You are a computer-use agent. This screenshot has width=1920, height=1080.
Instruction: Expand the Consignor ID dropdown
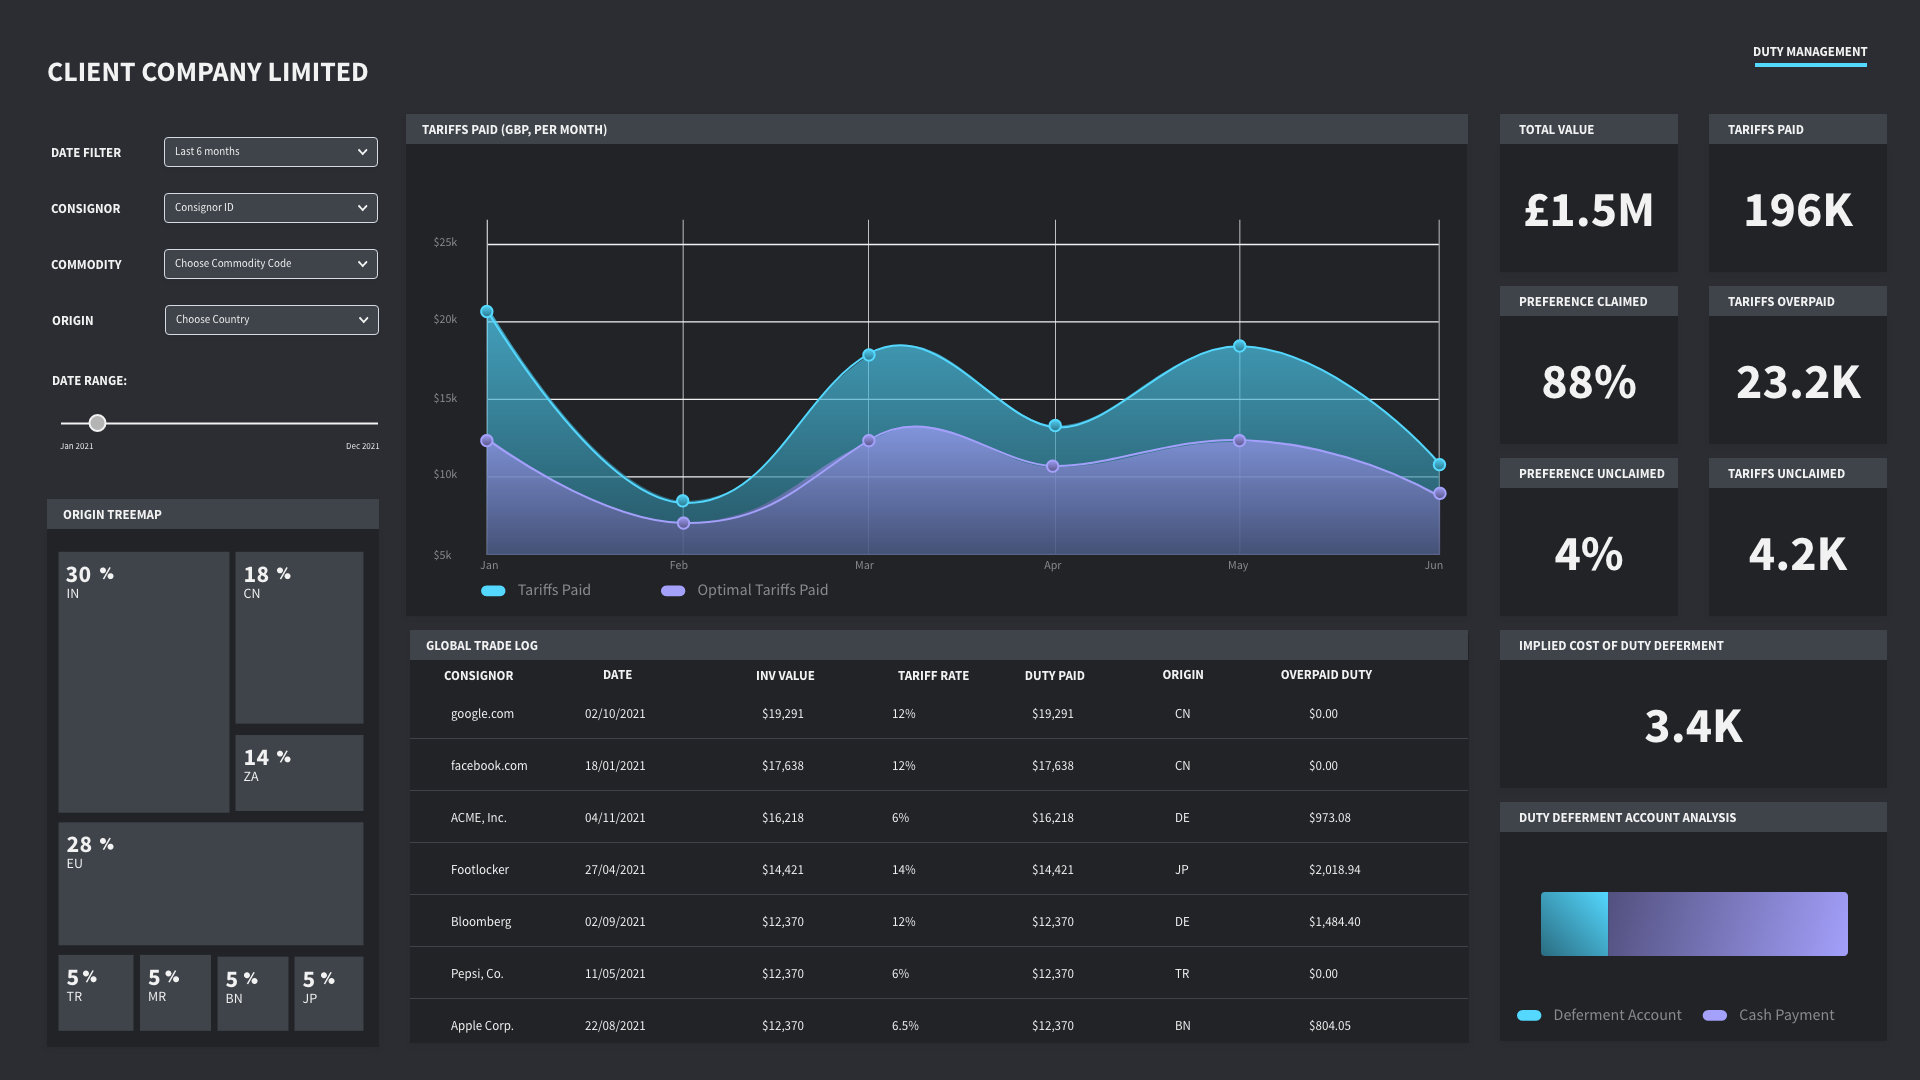[270, 208]
